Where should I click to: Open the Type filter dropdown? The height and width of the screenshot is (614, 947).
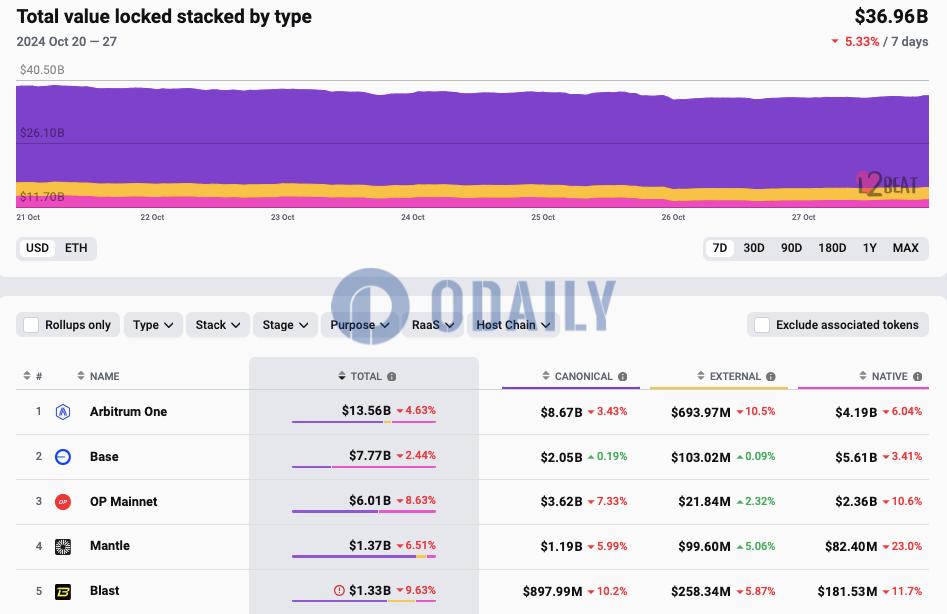tap(153, 325)
